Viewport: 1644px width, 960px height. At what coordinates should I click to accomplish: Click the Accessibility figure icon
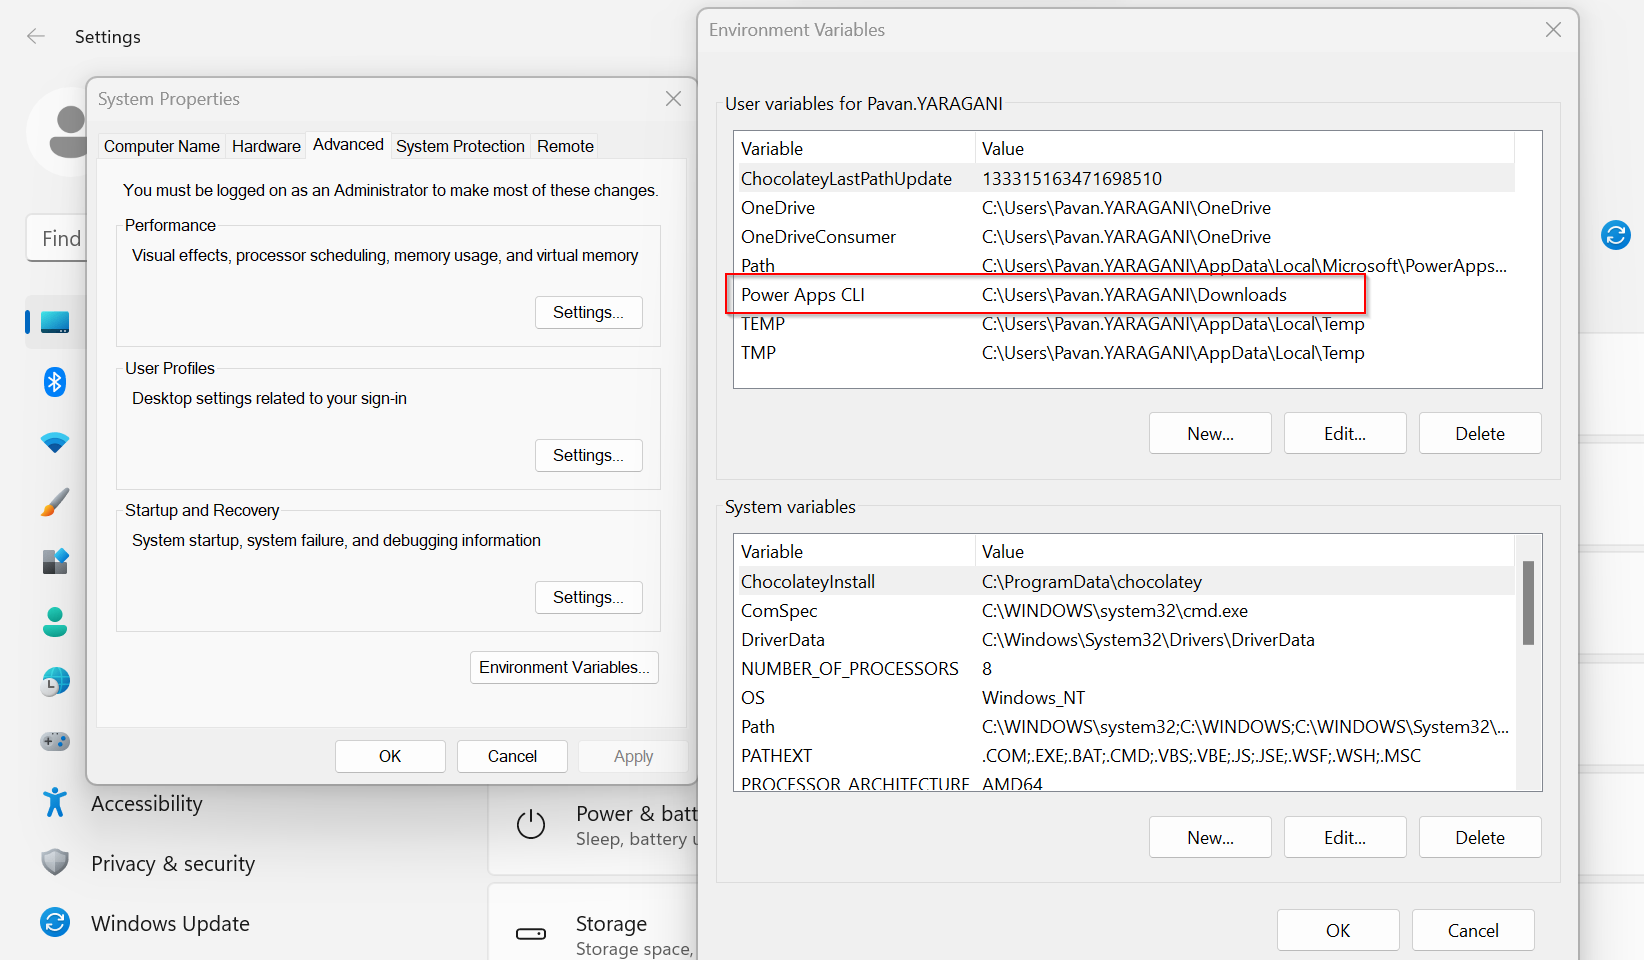55,803
